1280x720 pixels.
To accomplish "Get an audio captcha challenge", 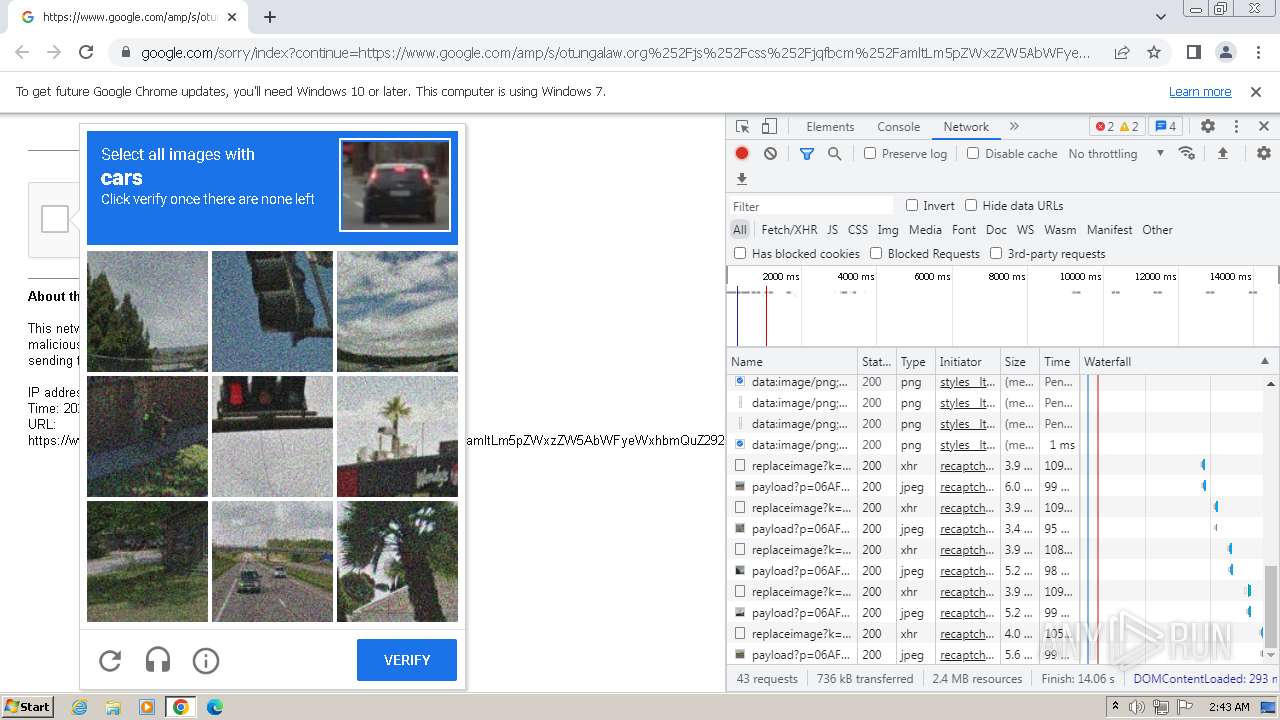I will point(158,660).
